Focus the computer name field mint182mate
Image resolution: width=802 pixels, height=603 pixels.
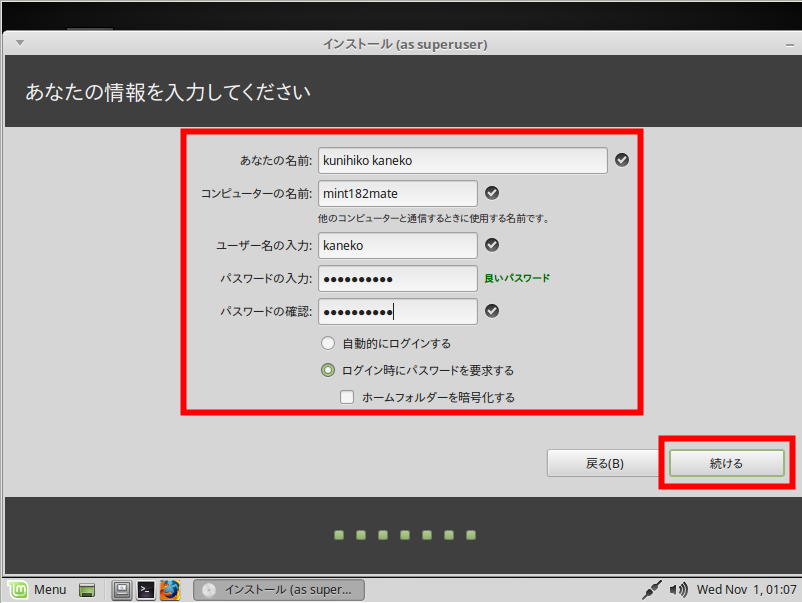[397, 193]
